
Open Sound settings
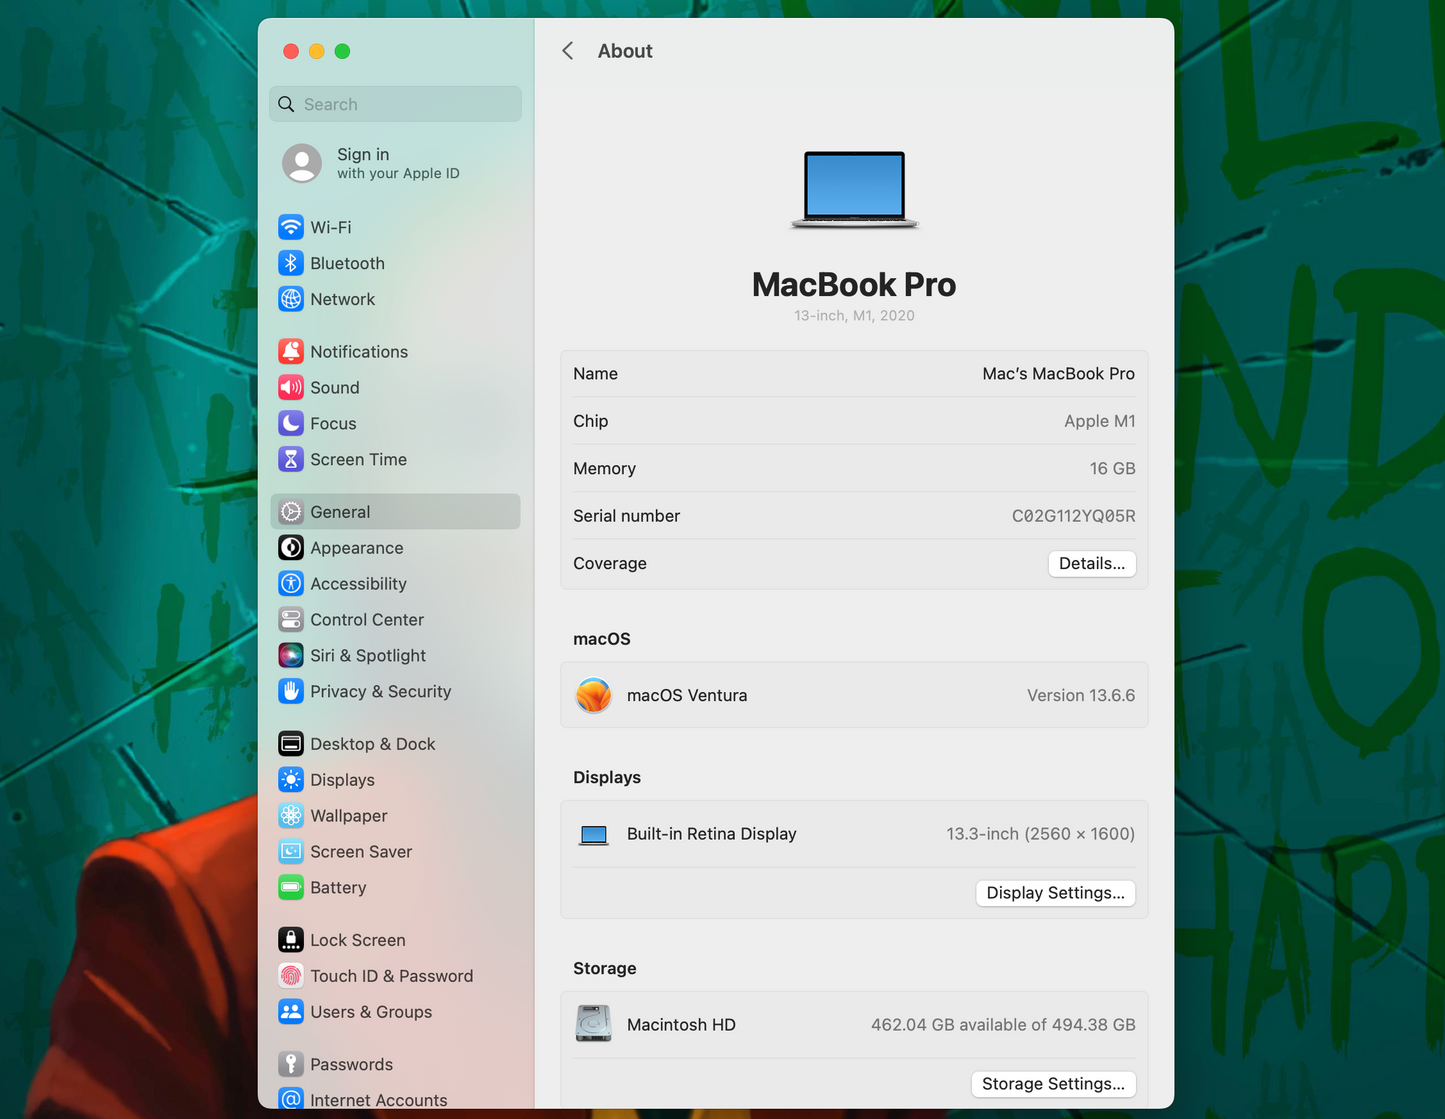tap(334, 387)
